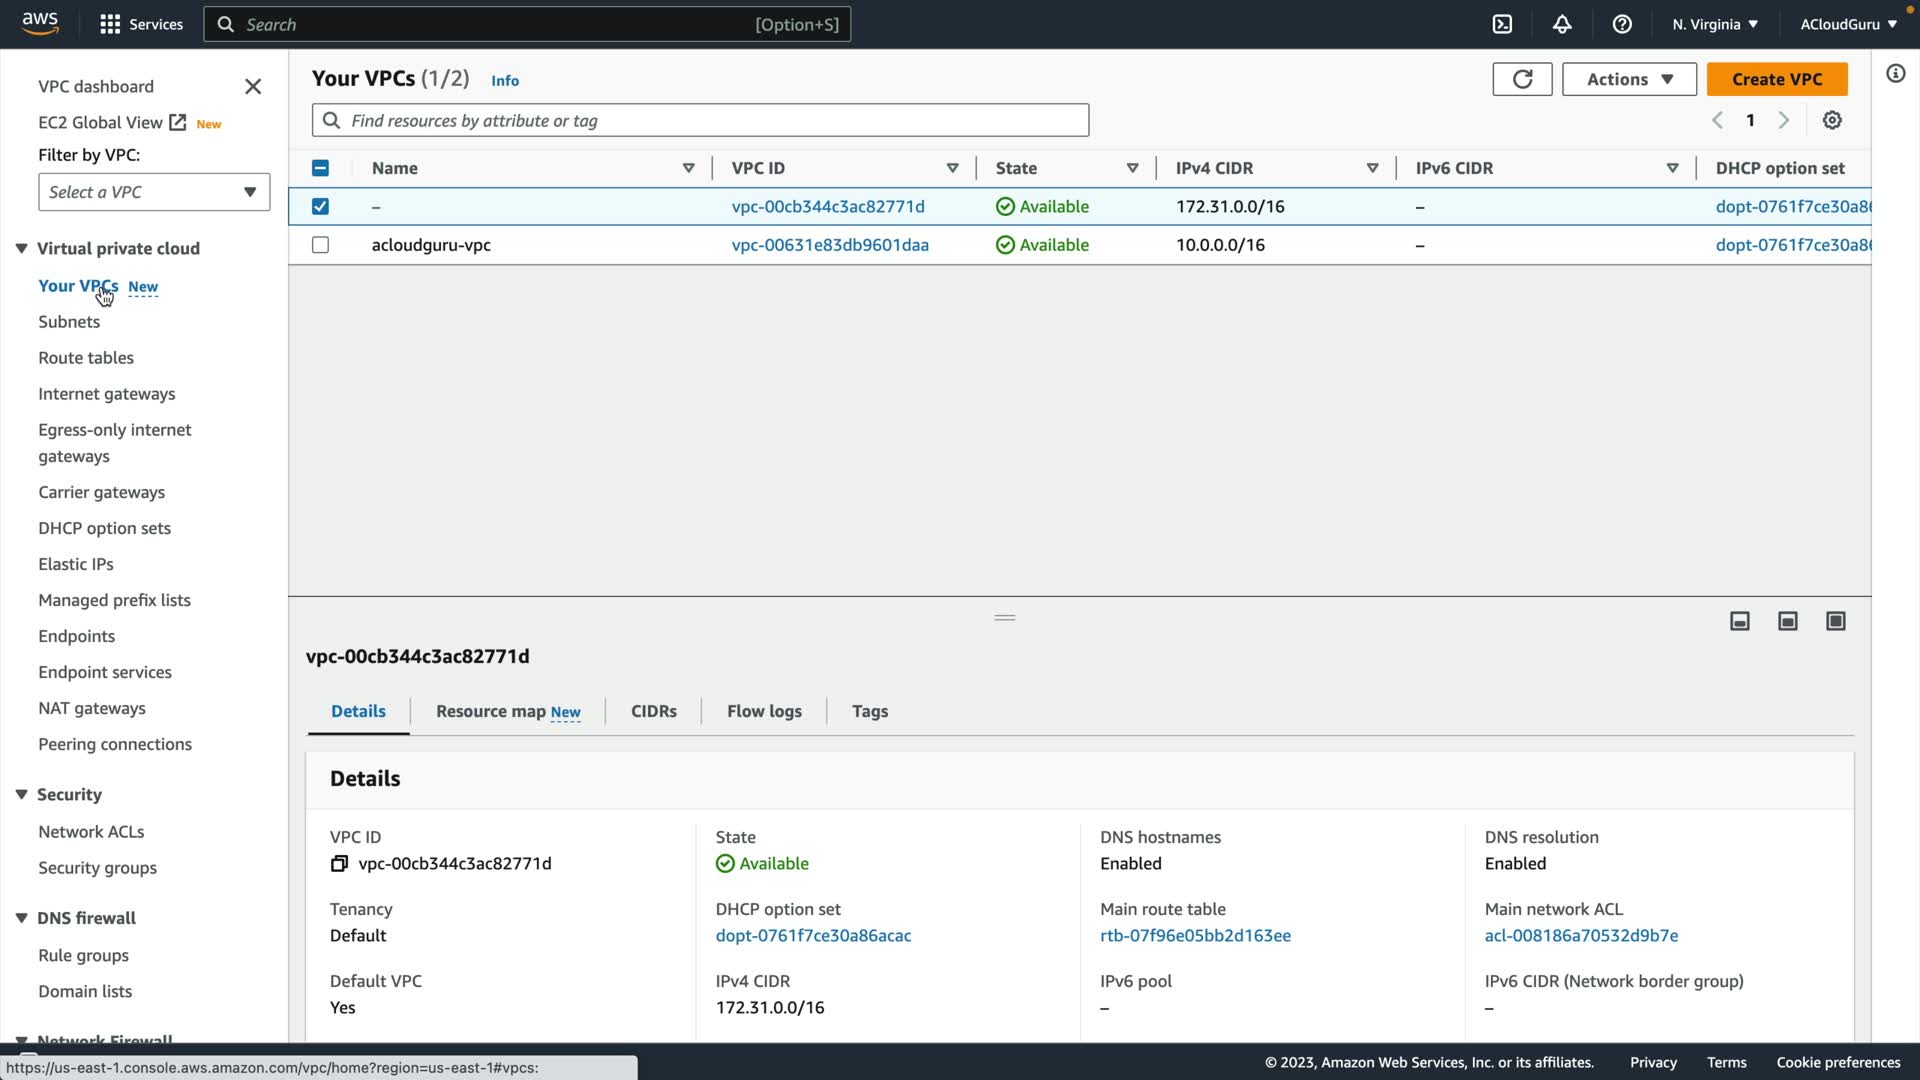
Task: Close the VPC navigation sidebar
Action: pos(253,87)
